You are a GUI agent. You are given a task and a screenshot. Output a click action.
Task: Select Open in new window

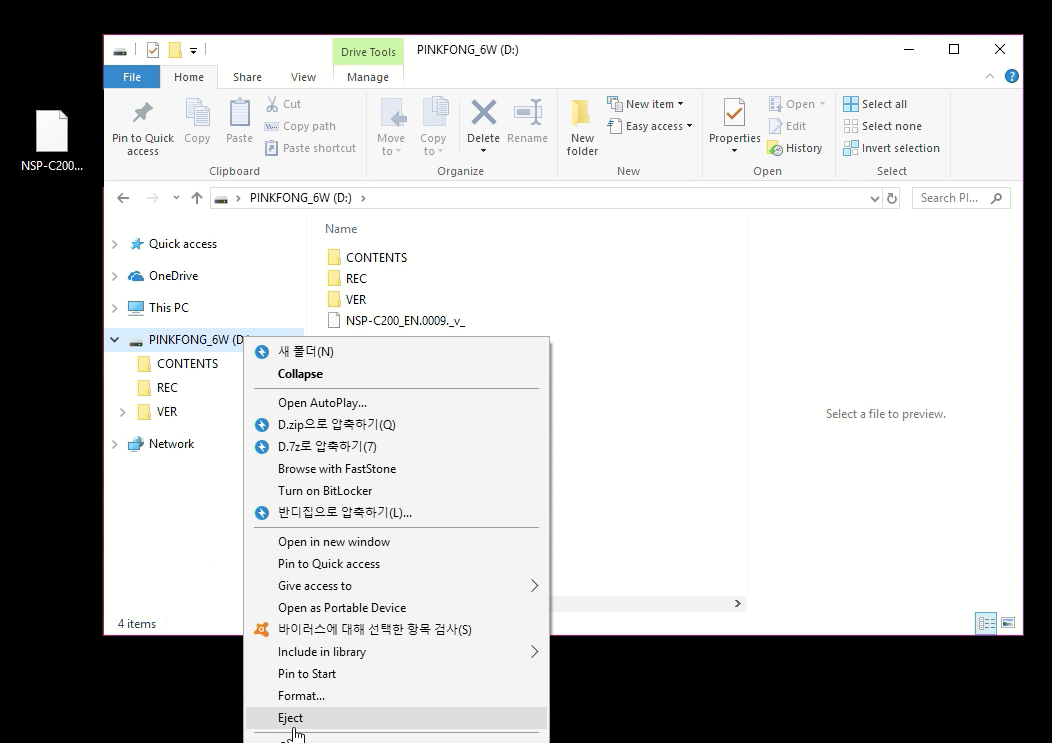click(397, 542)
